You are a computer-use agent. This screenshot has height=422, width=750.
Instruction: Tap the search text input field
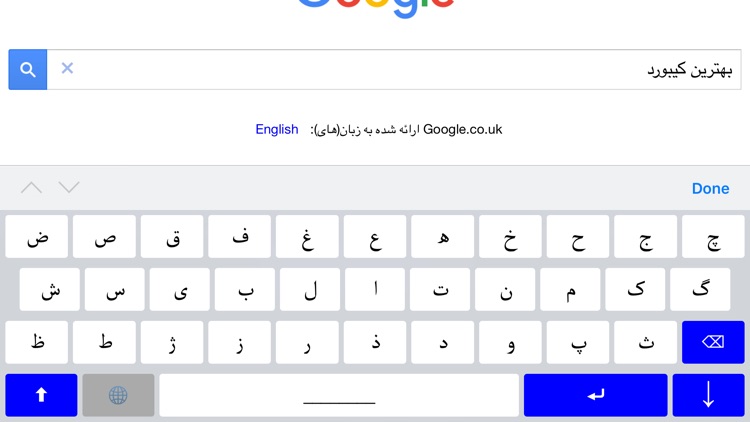pyautogui.click(x=400, y=69)
